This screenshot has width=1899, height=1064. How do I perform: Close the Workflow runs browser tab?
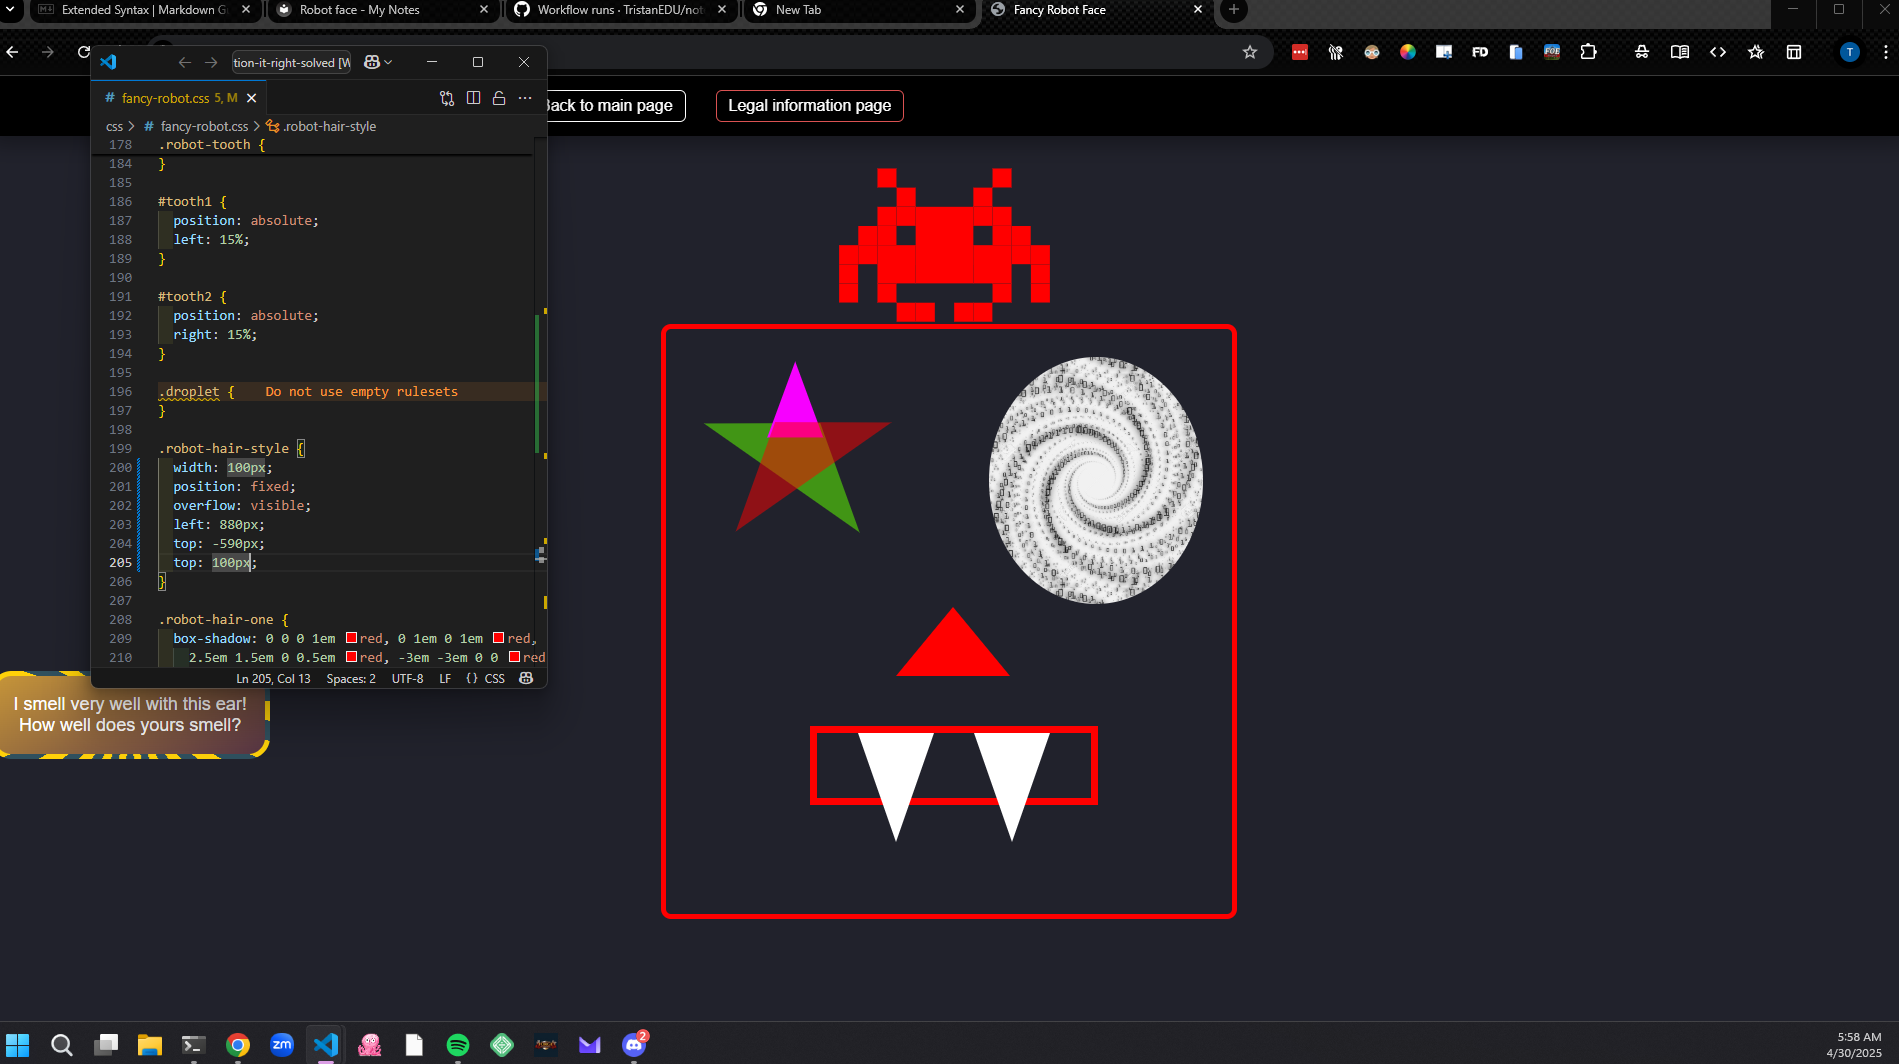[722, 10]
